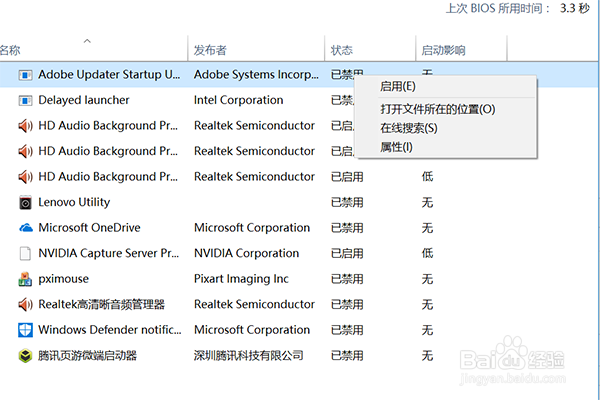Click the pximouse icon

(25, 279)
